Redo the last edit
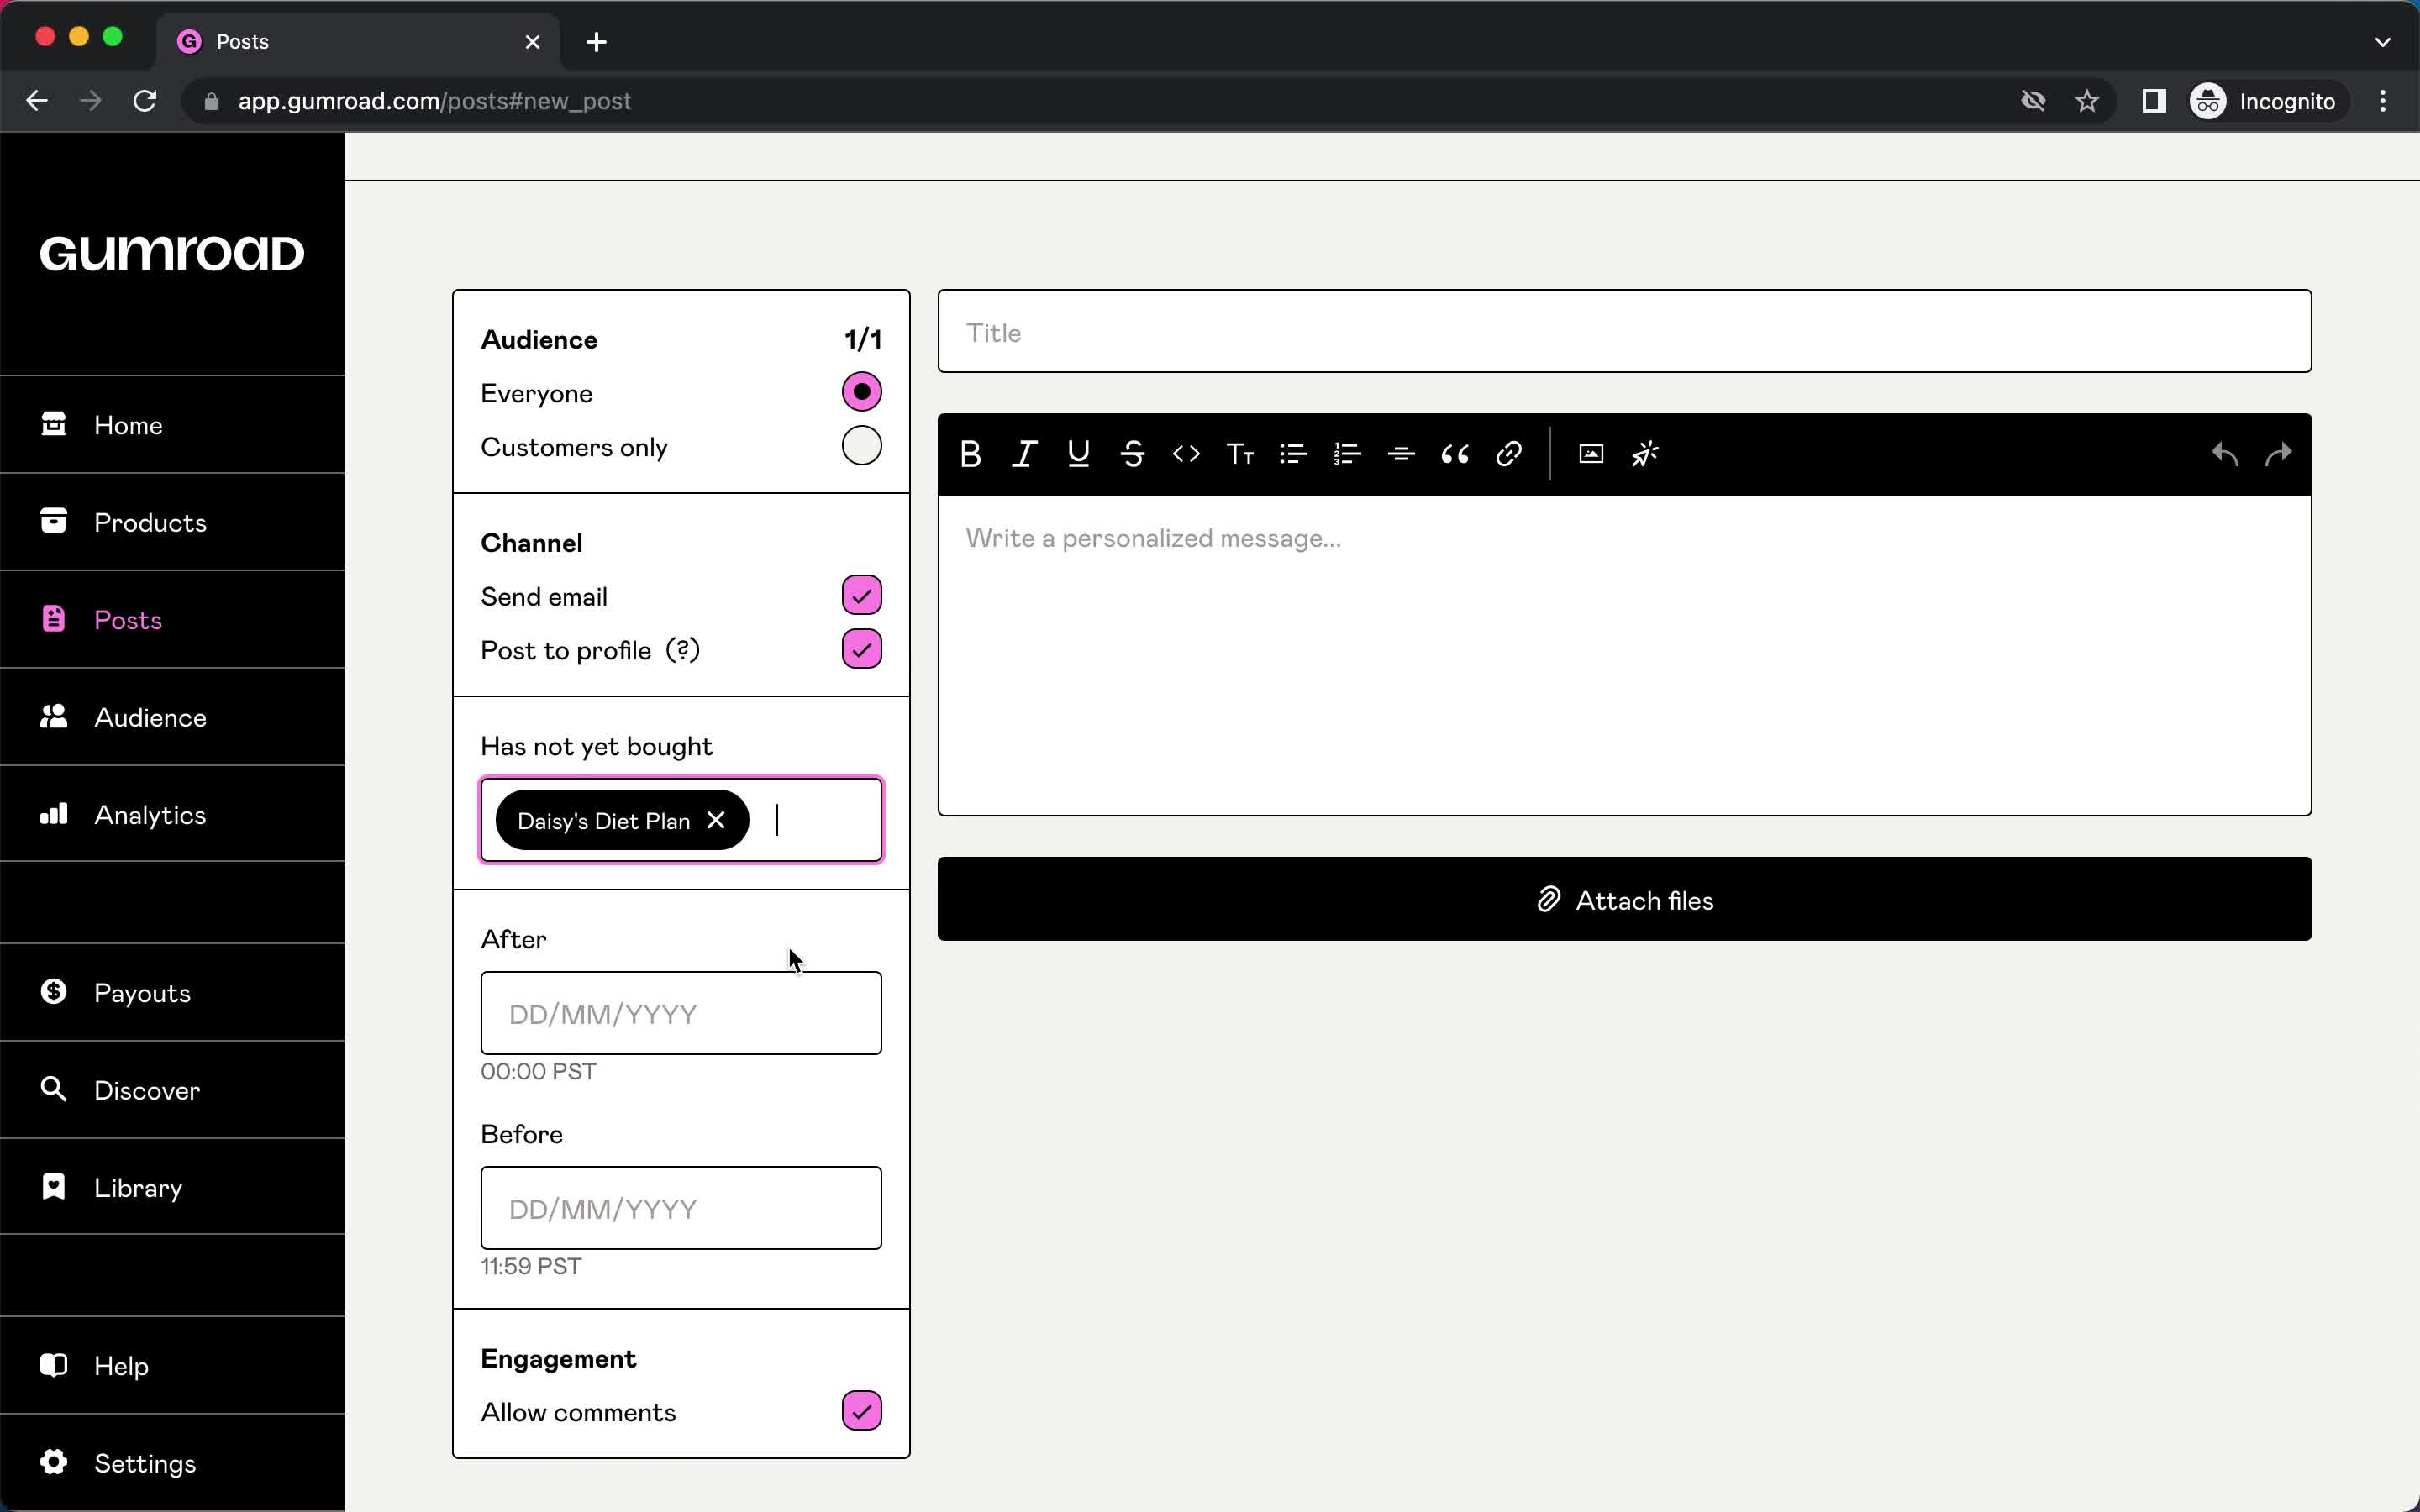 click(x=2278, y=454)
